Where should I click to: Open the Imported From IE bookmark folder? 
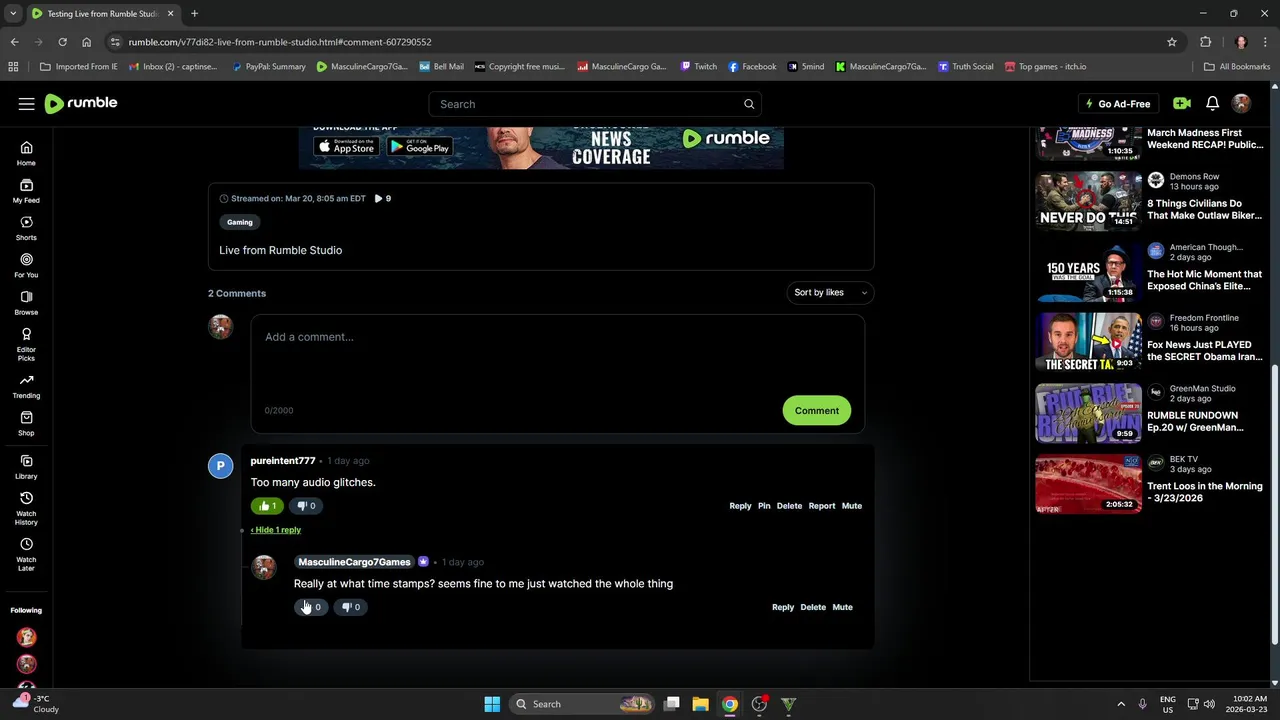[x=79, y=67]
